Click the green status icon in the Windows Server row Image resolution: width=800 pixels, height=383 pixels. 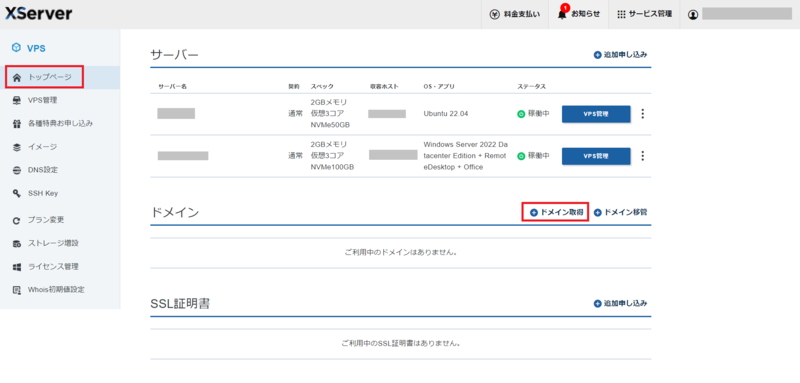(521, 156)
